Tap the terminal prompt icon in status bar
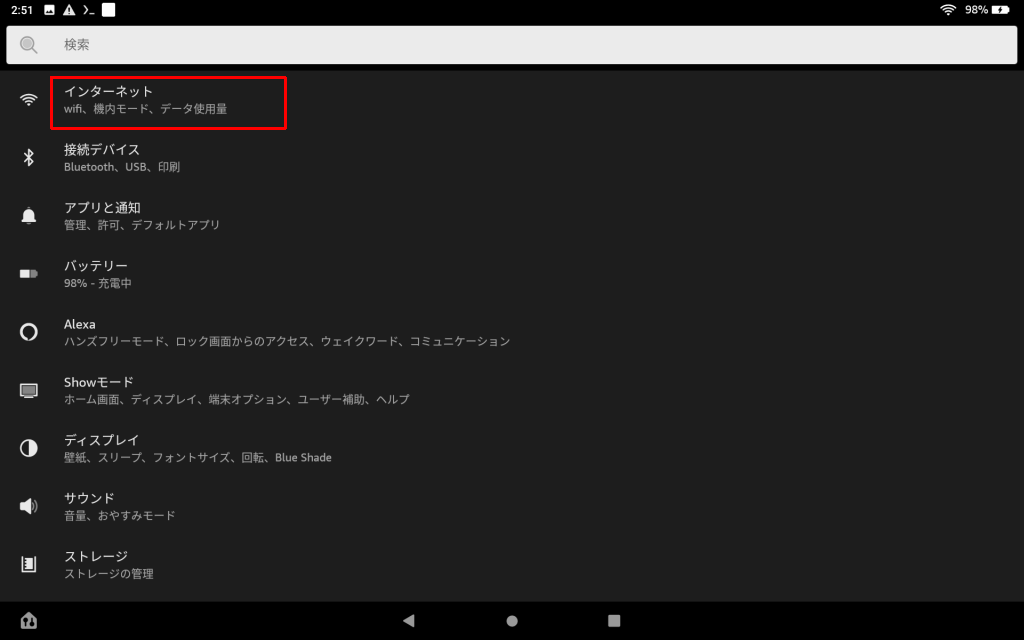1024x640 pixels. (89, 10)
